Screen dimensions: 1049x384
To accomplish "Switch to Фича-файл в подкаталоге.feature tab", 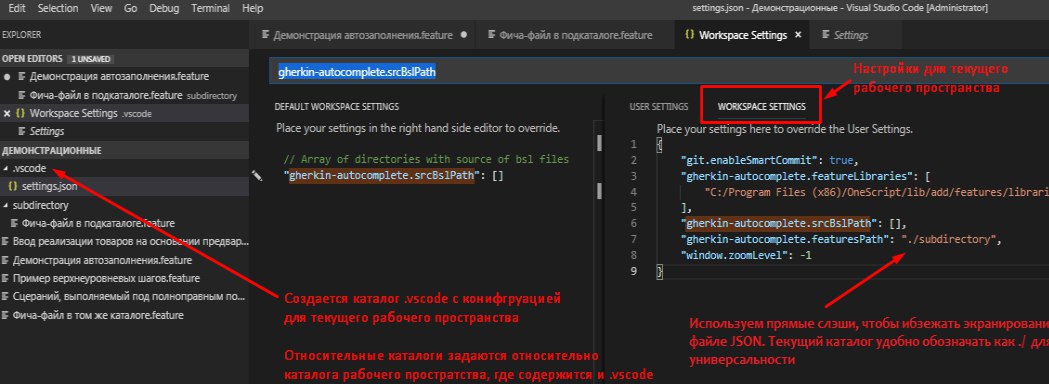I will tap(575, 35).
